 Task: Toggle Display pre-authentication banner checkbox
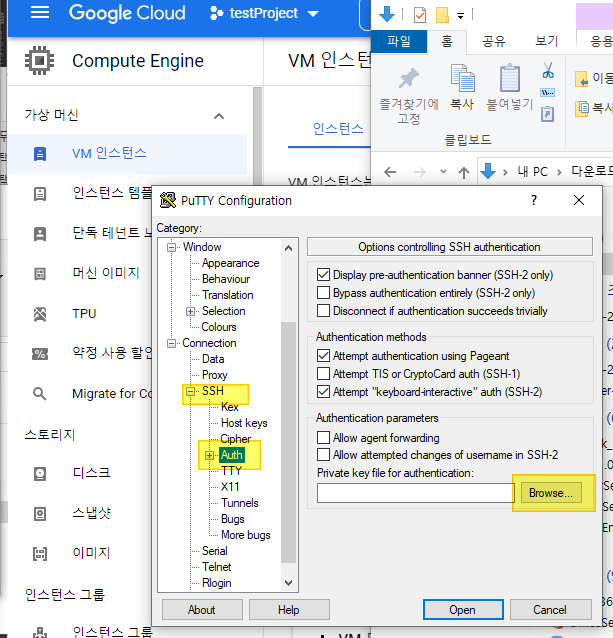tap(323, 275)
